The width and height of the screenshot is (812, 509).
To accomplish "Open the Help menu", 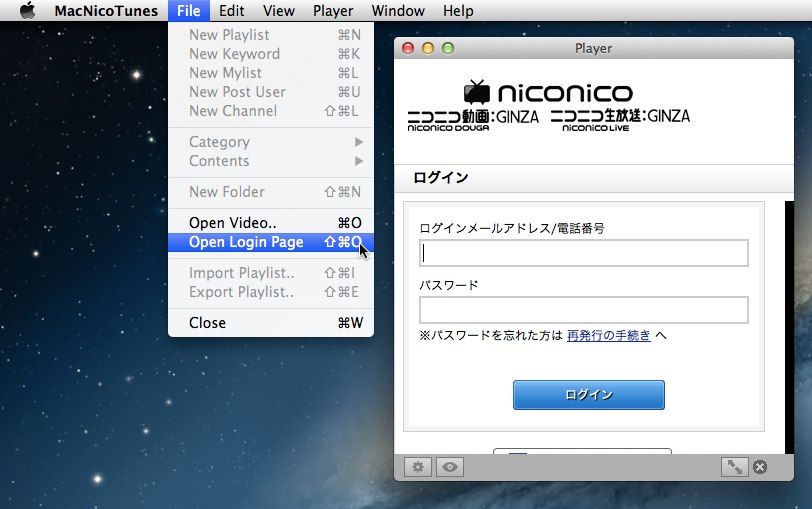I will tap(458, 10).
